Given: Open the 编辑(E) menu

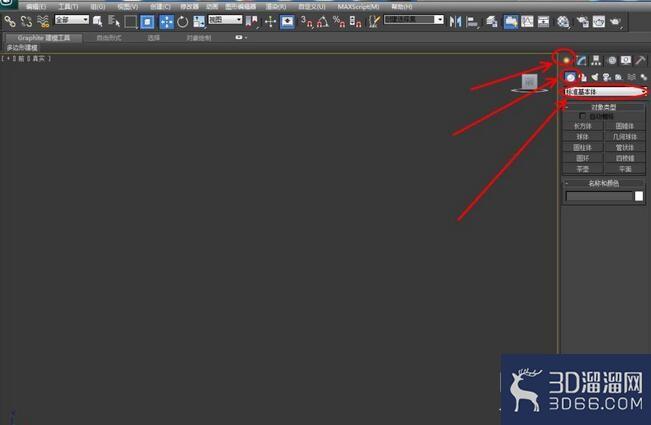Looking at the screenshot, I should pos(36,7).
